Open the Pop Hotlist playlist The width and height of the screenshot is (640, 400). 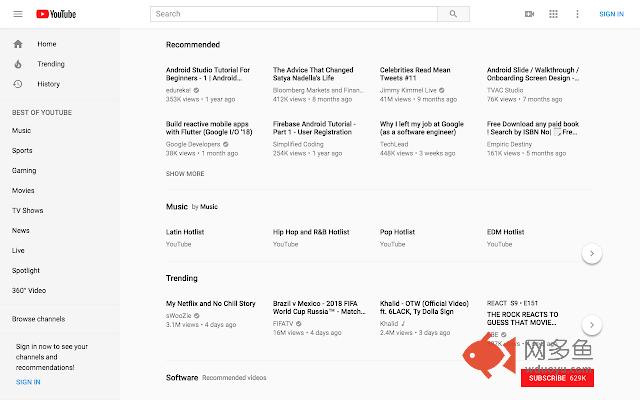397,232
